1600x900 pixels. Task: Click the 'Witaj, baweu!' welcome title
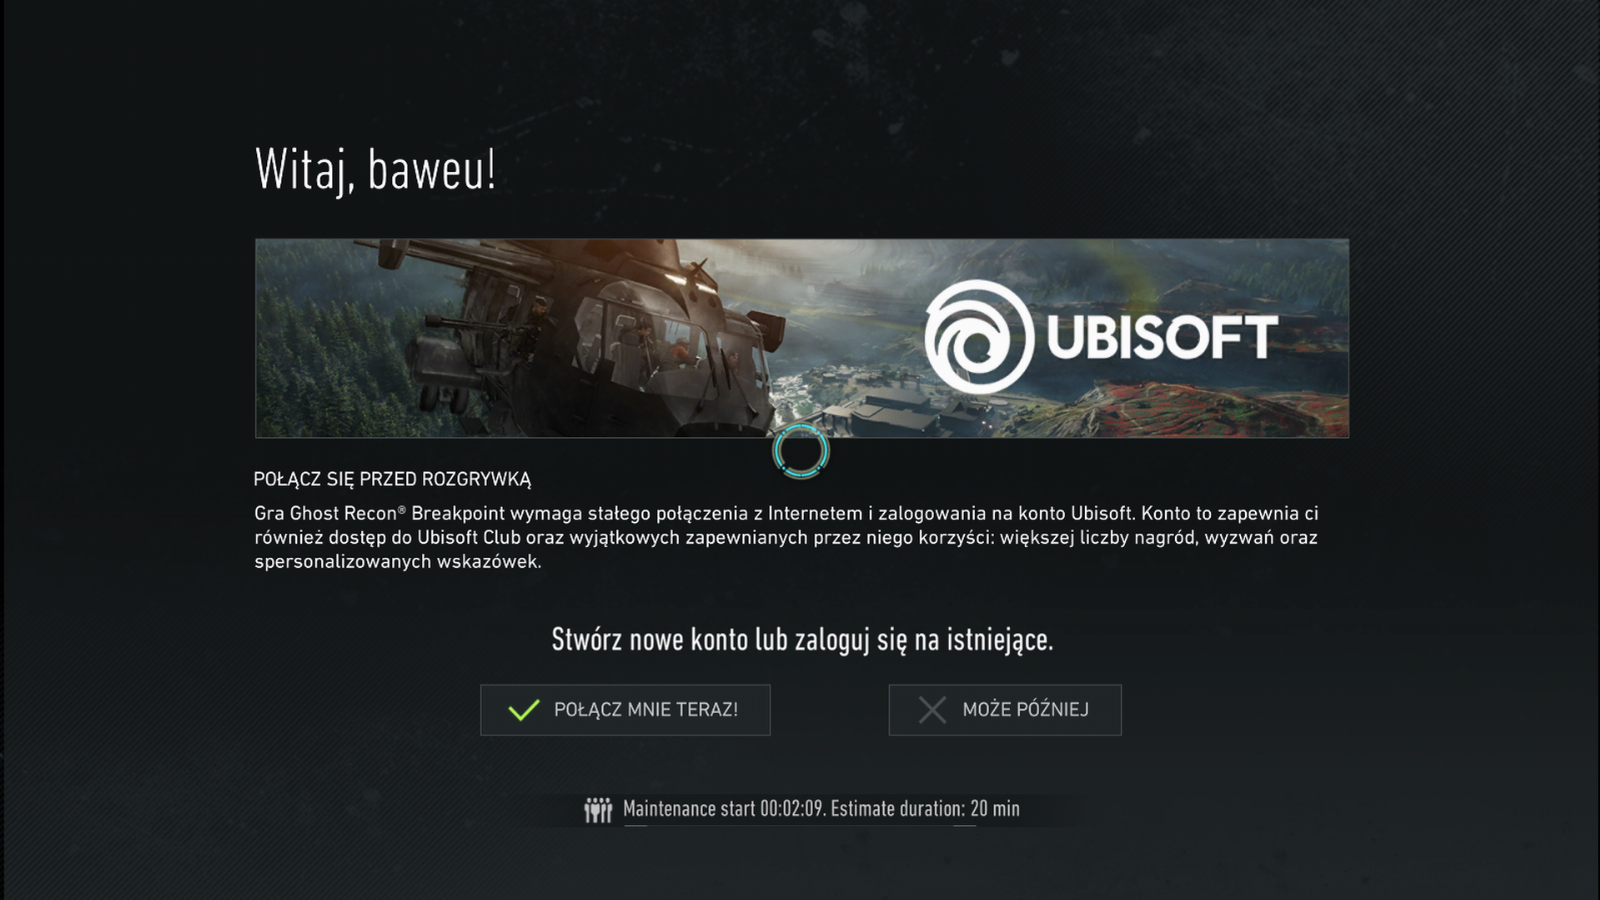pos(375,169)
